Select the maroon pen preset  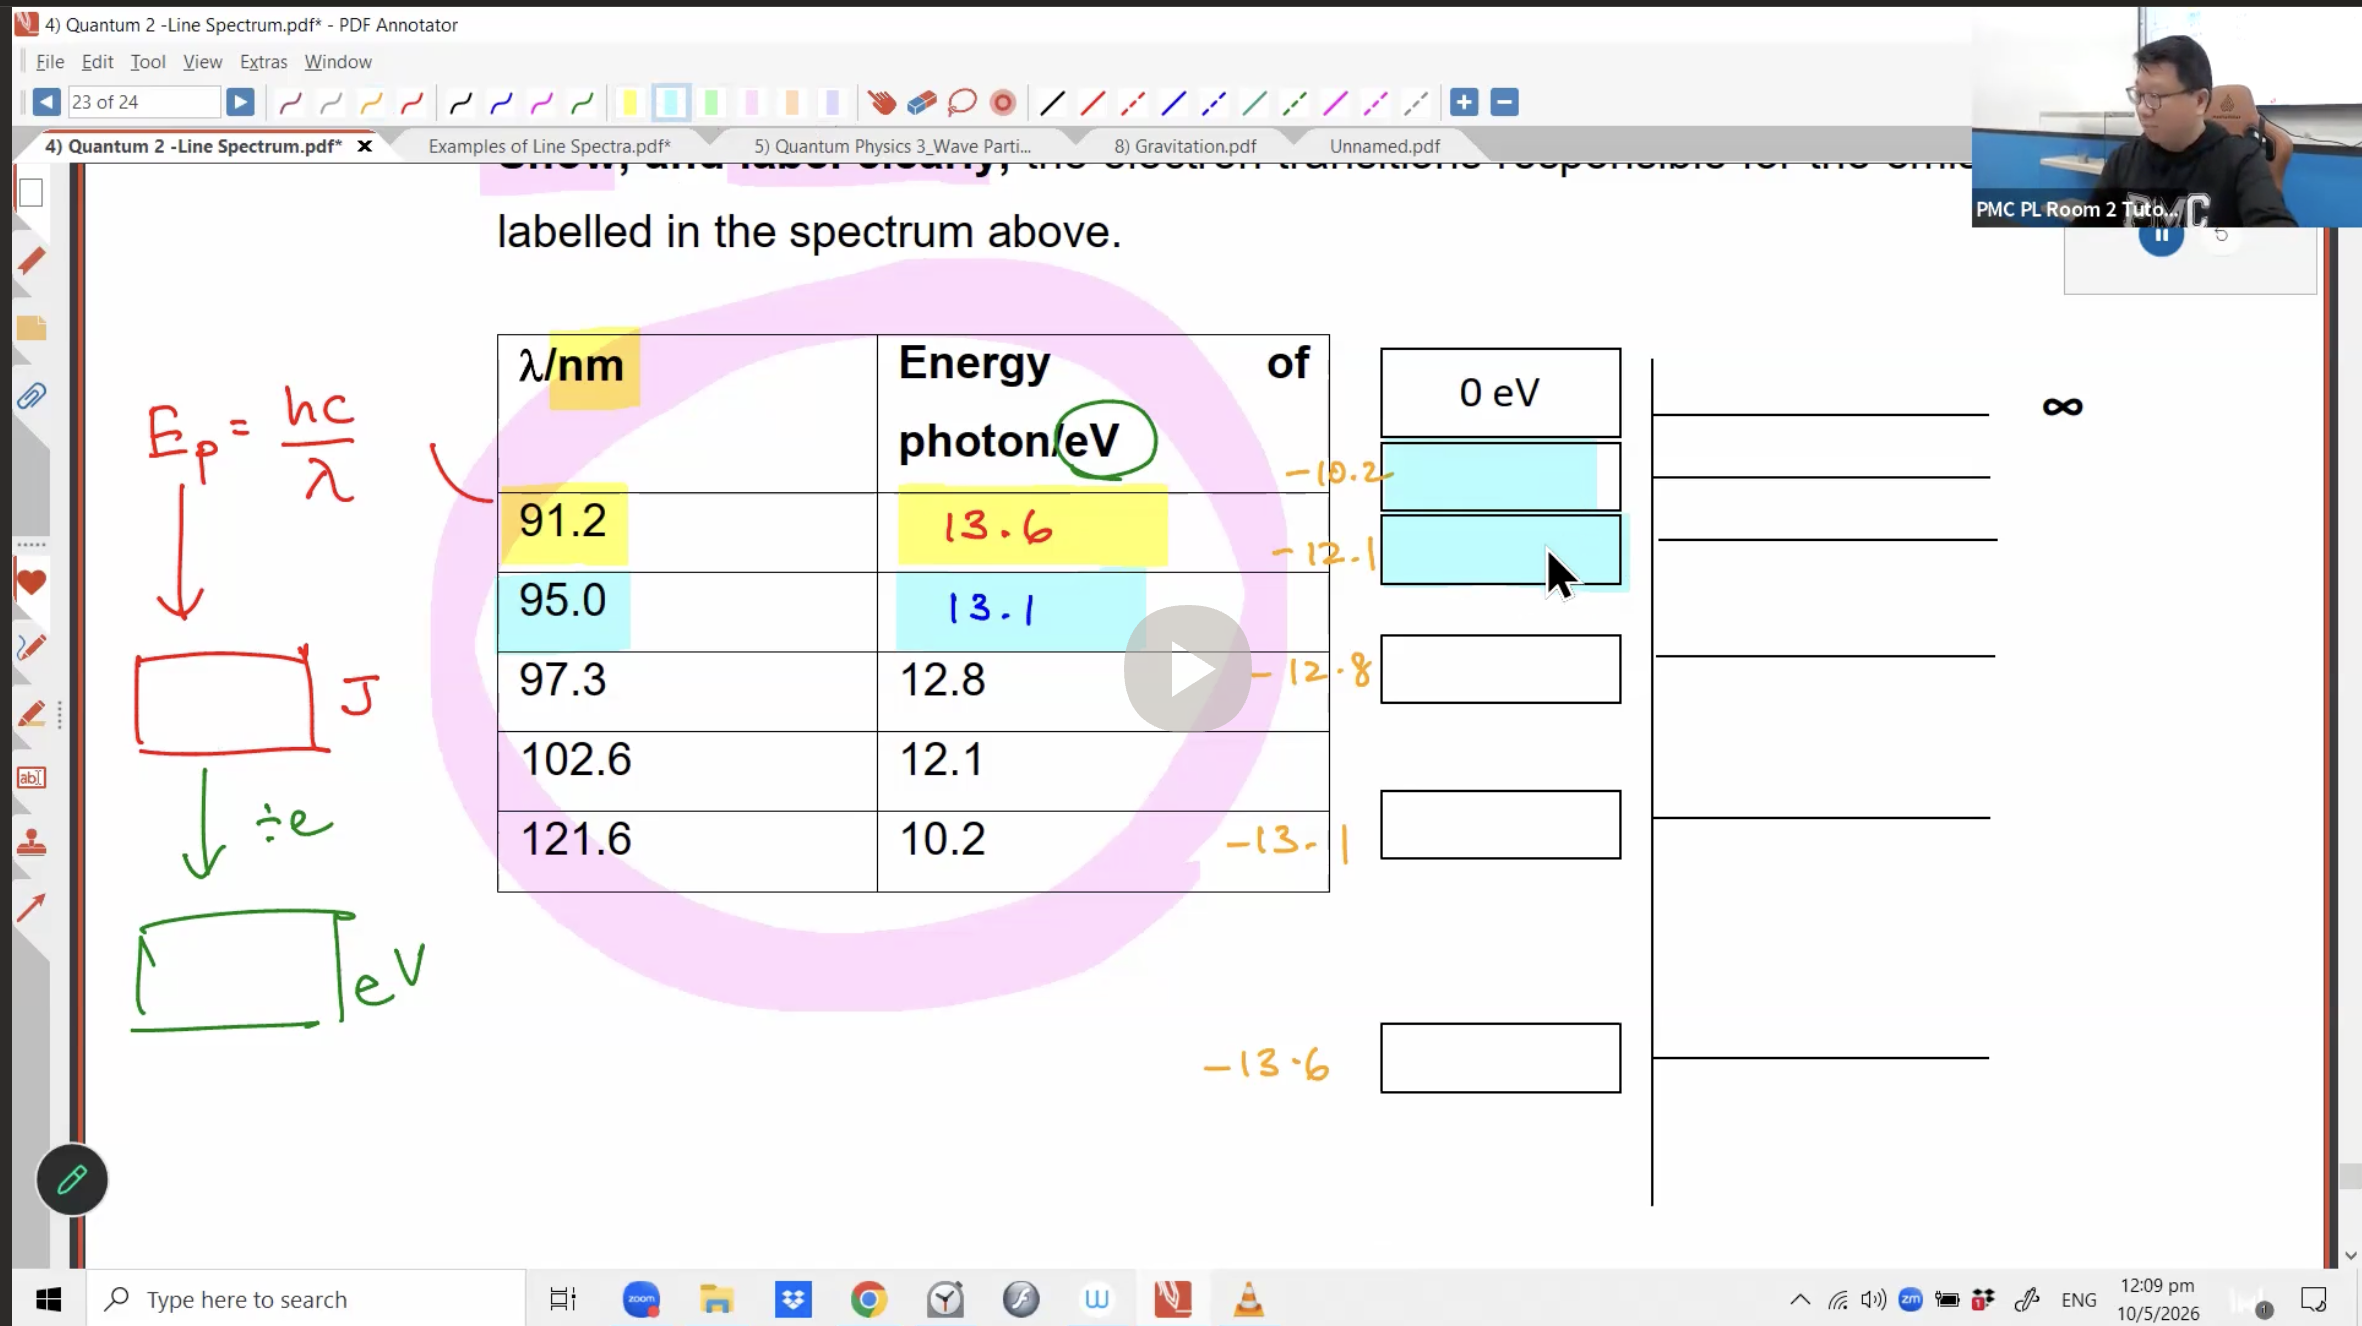pyautogui.click(x=290, y=102)
